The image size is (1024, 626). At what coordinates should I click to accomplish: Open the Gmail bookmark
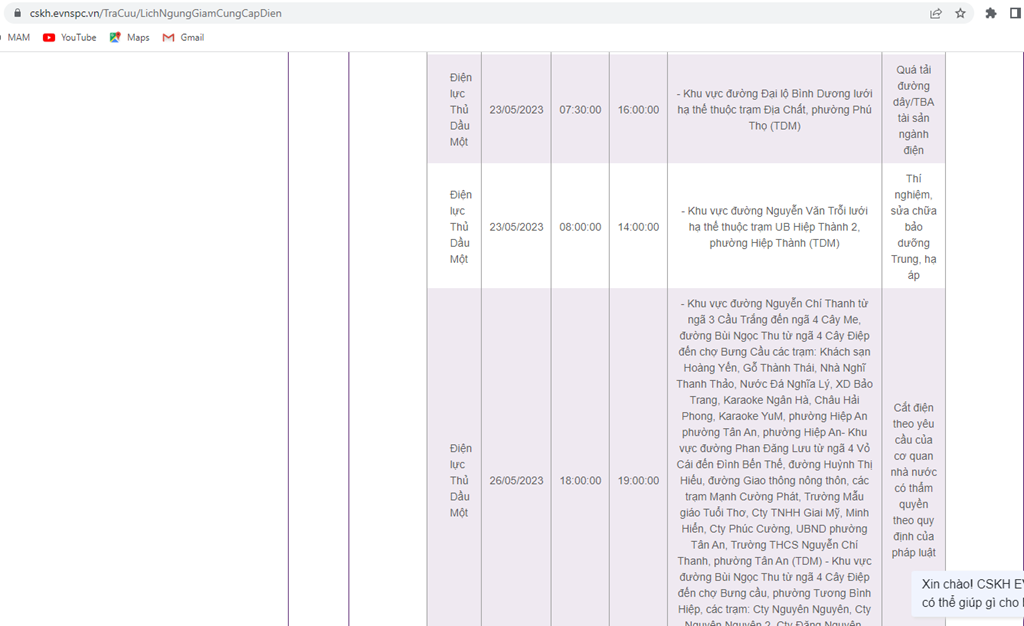coord(184,37)
